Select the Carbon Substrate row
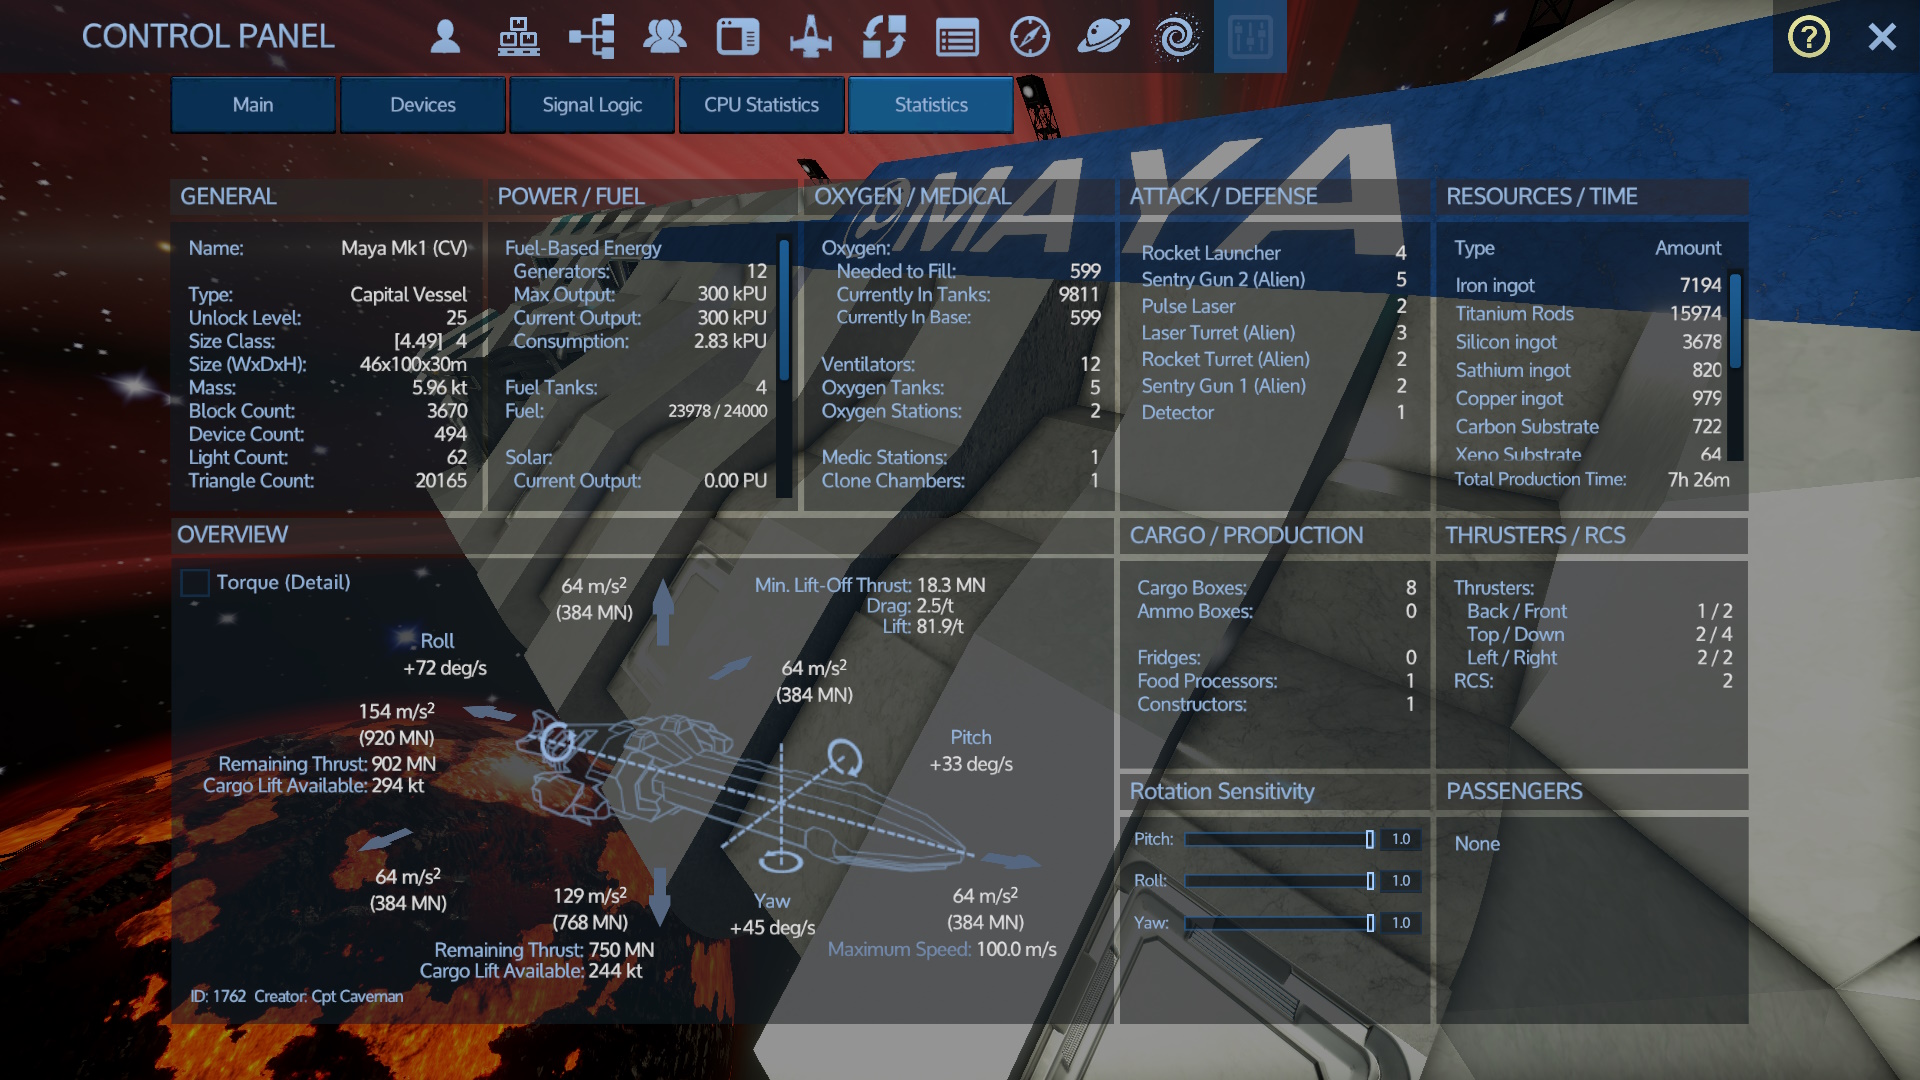Image resolution: width=1920 pixels, height=1080 pixels. [1588, 426]
